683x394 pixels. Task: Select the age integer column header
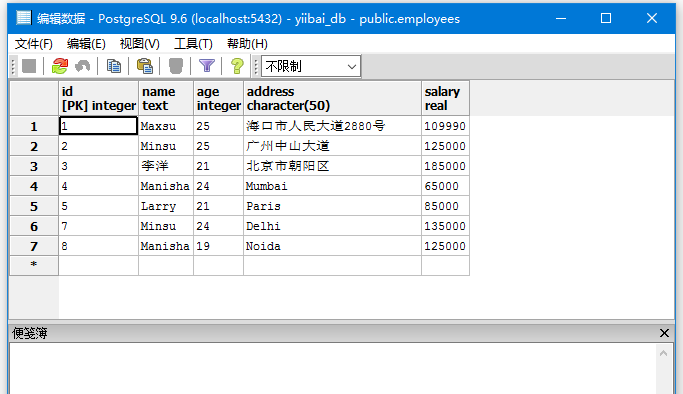(218, 98)
